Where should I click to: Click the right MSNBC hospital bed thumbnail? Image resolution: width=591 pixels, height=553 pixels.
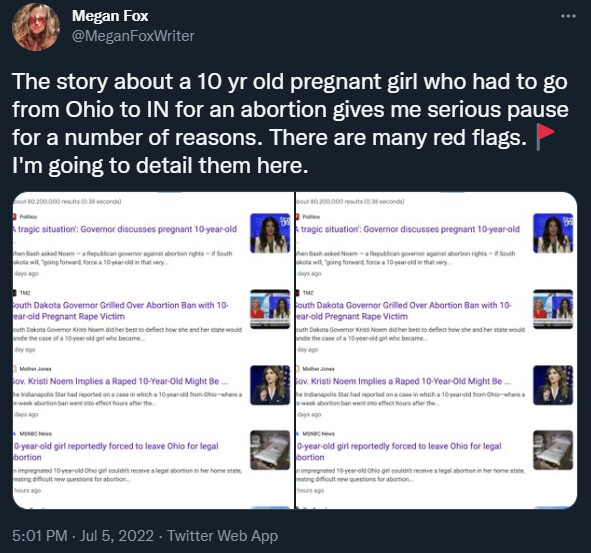point(553,450)
